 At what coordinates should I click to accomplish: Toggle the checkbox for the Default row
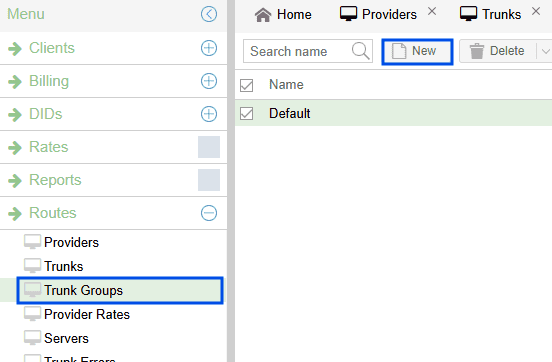pyautogui.click(x=246, y=113)
